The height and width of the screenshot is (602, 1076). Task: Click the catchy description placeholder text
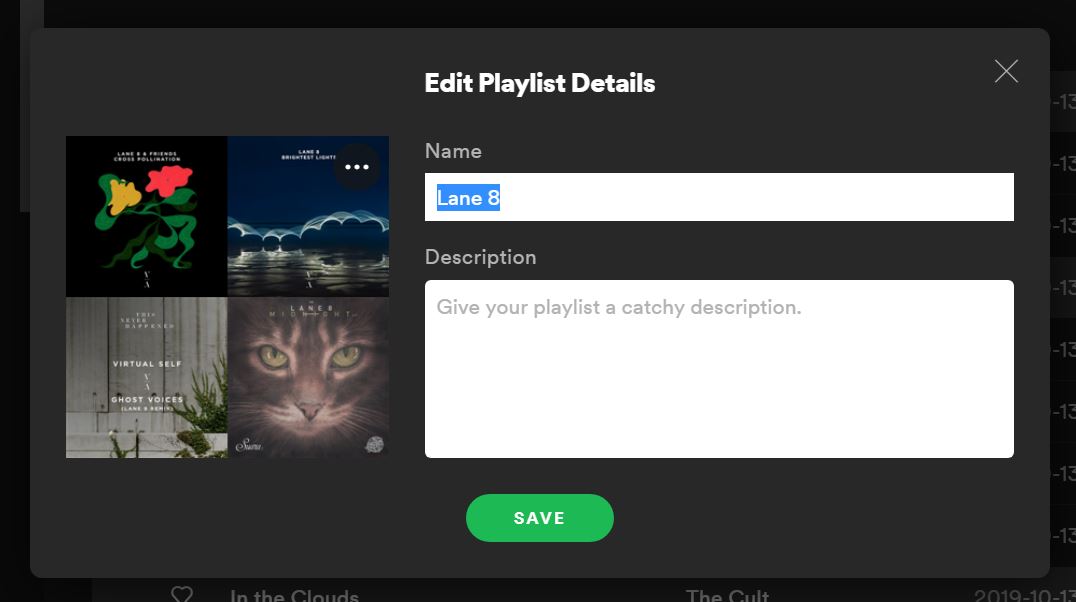[618, 307]
